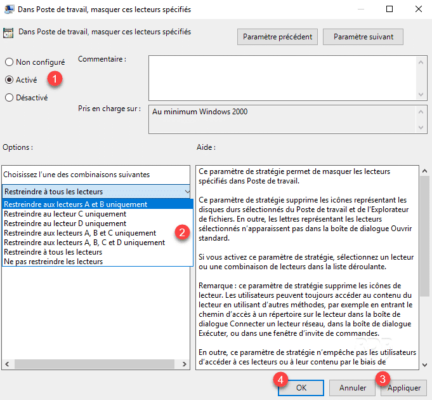Click the policy setting icon beside the heading
This screenshot has width=432, height=400.
coord(8,33)
